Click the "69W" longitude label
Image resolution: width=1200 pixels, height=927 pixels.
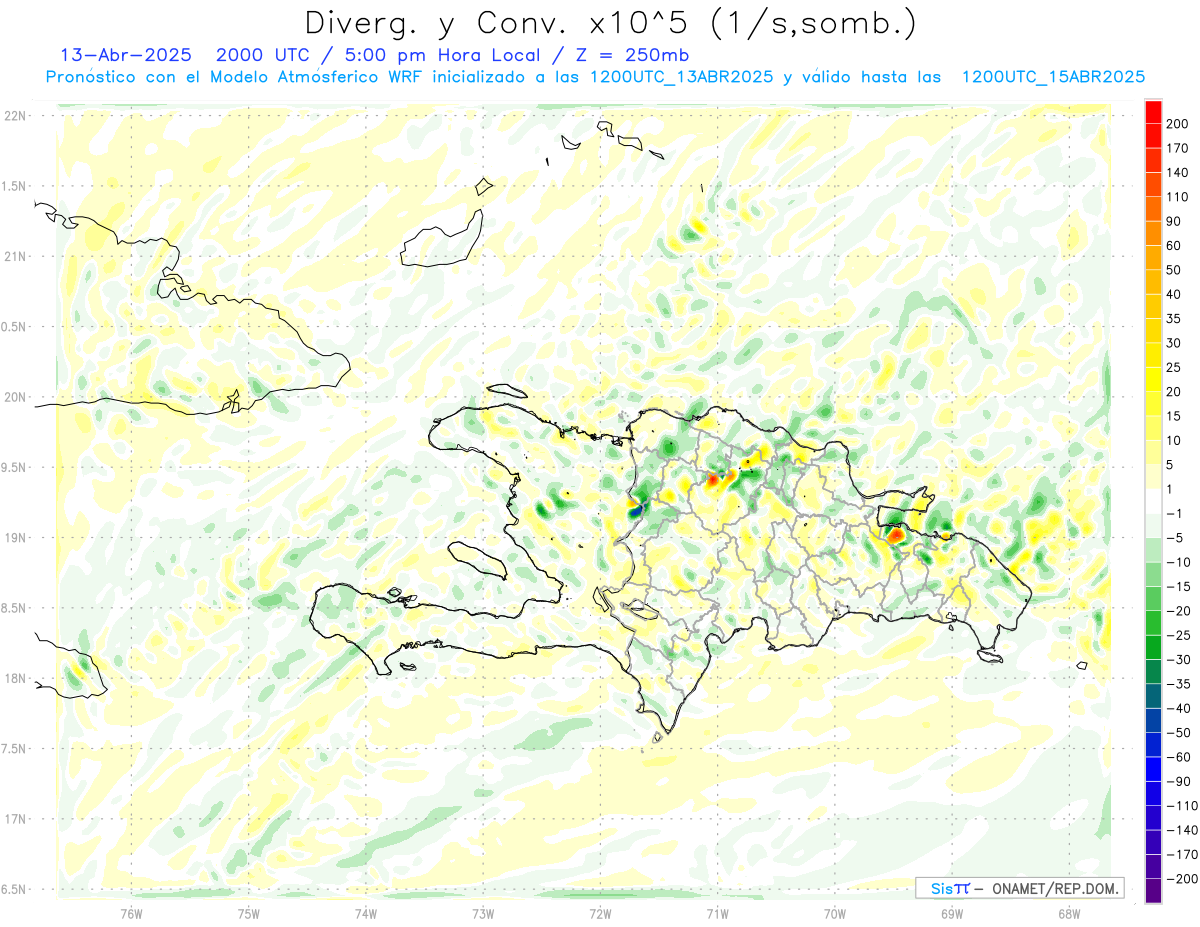(952, 912)
